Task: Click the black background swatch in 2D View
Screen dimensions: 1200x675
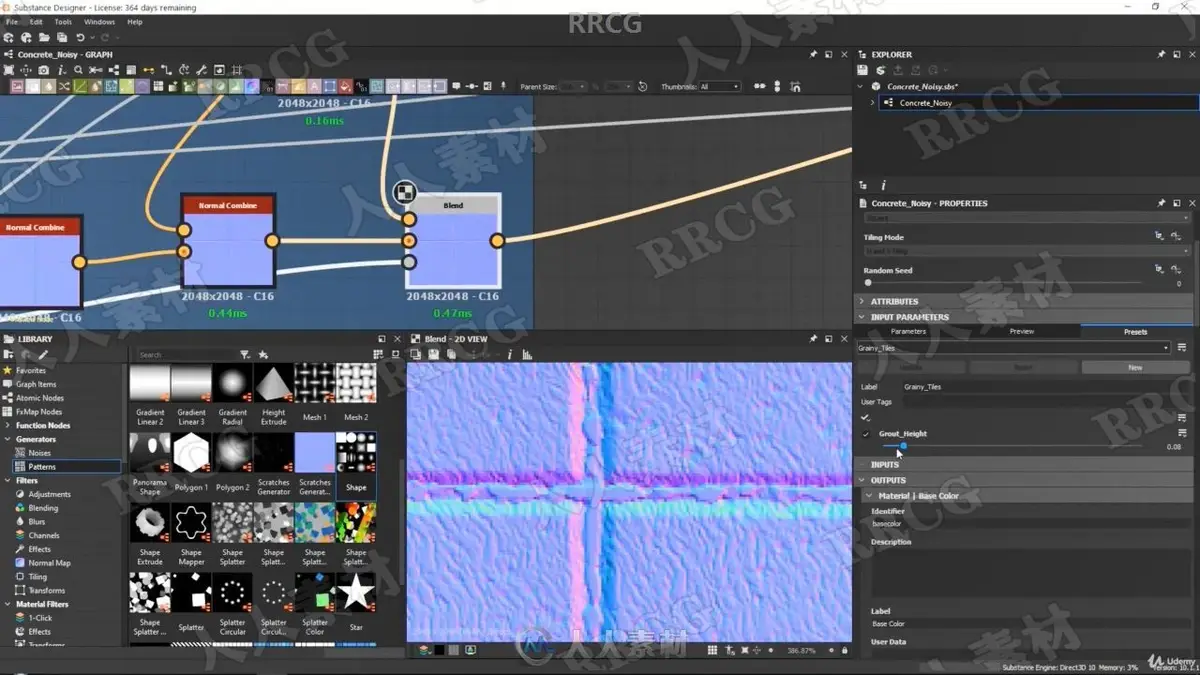Action: pyautogui.click(x=439, y=650)
